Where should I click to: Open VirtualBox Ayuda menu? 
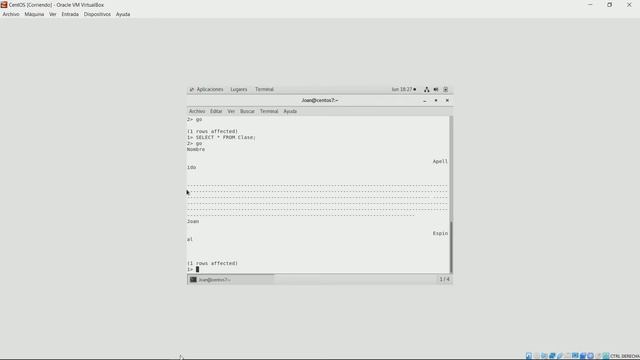(123, 14)
